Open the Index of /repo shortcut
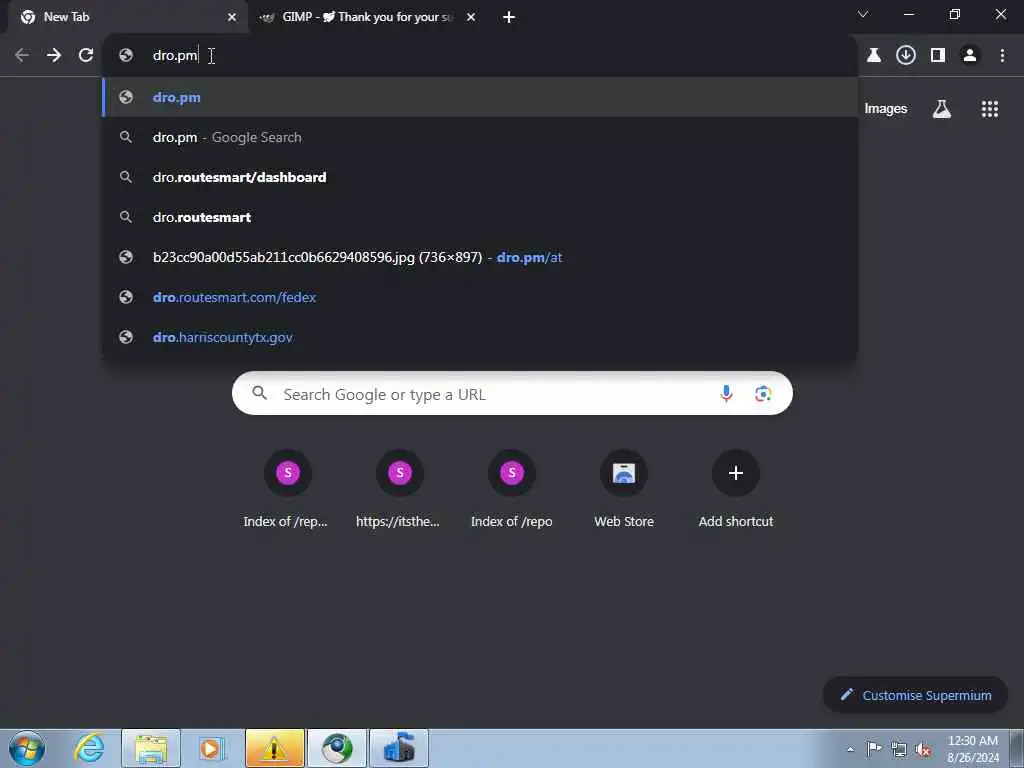 [511, 489]
